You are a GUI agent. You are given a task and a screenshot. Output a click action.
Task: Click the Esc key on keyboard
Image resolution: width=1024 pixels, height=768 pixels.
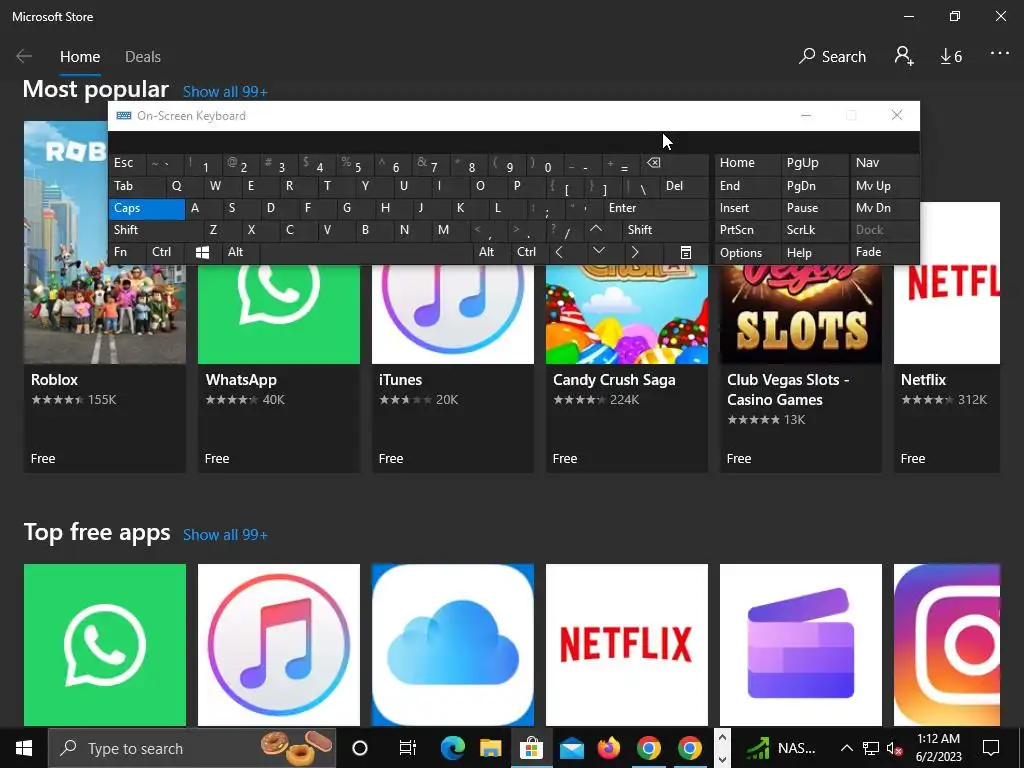(x=127, y=163)
